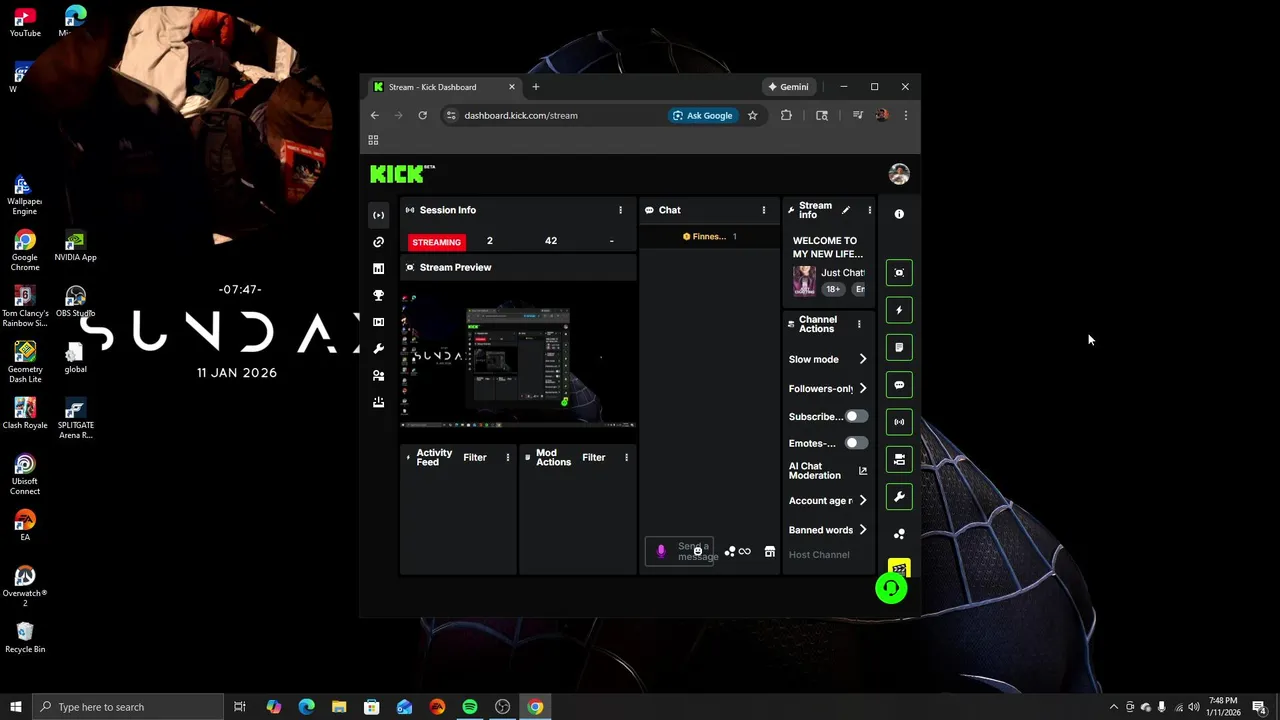
Task: Open the trophy achievements icon in left sidebar
Action: [x=378, y=296]
